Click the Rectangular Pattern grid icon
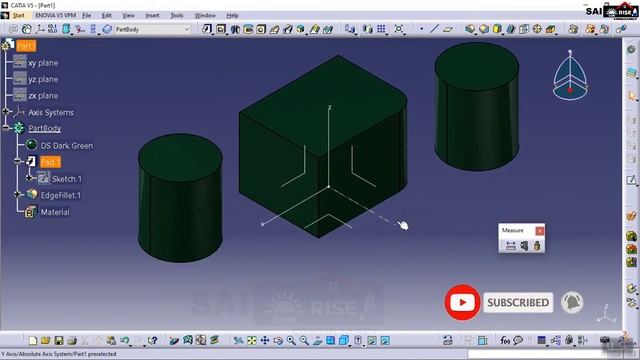 381,29
